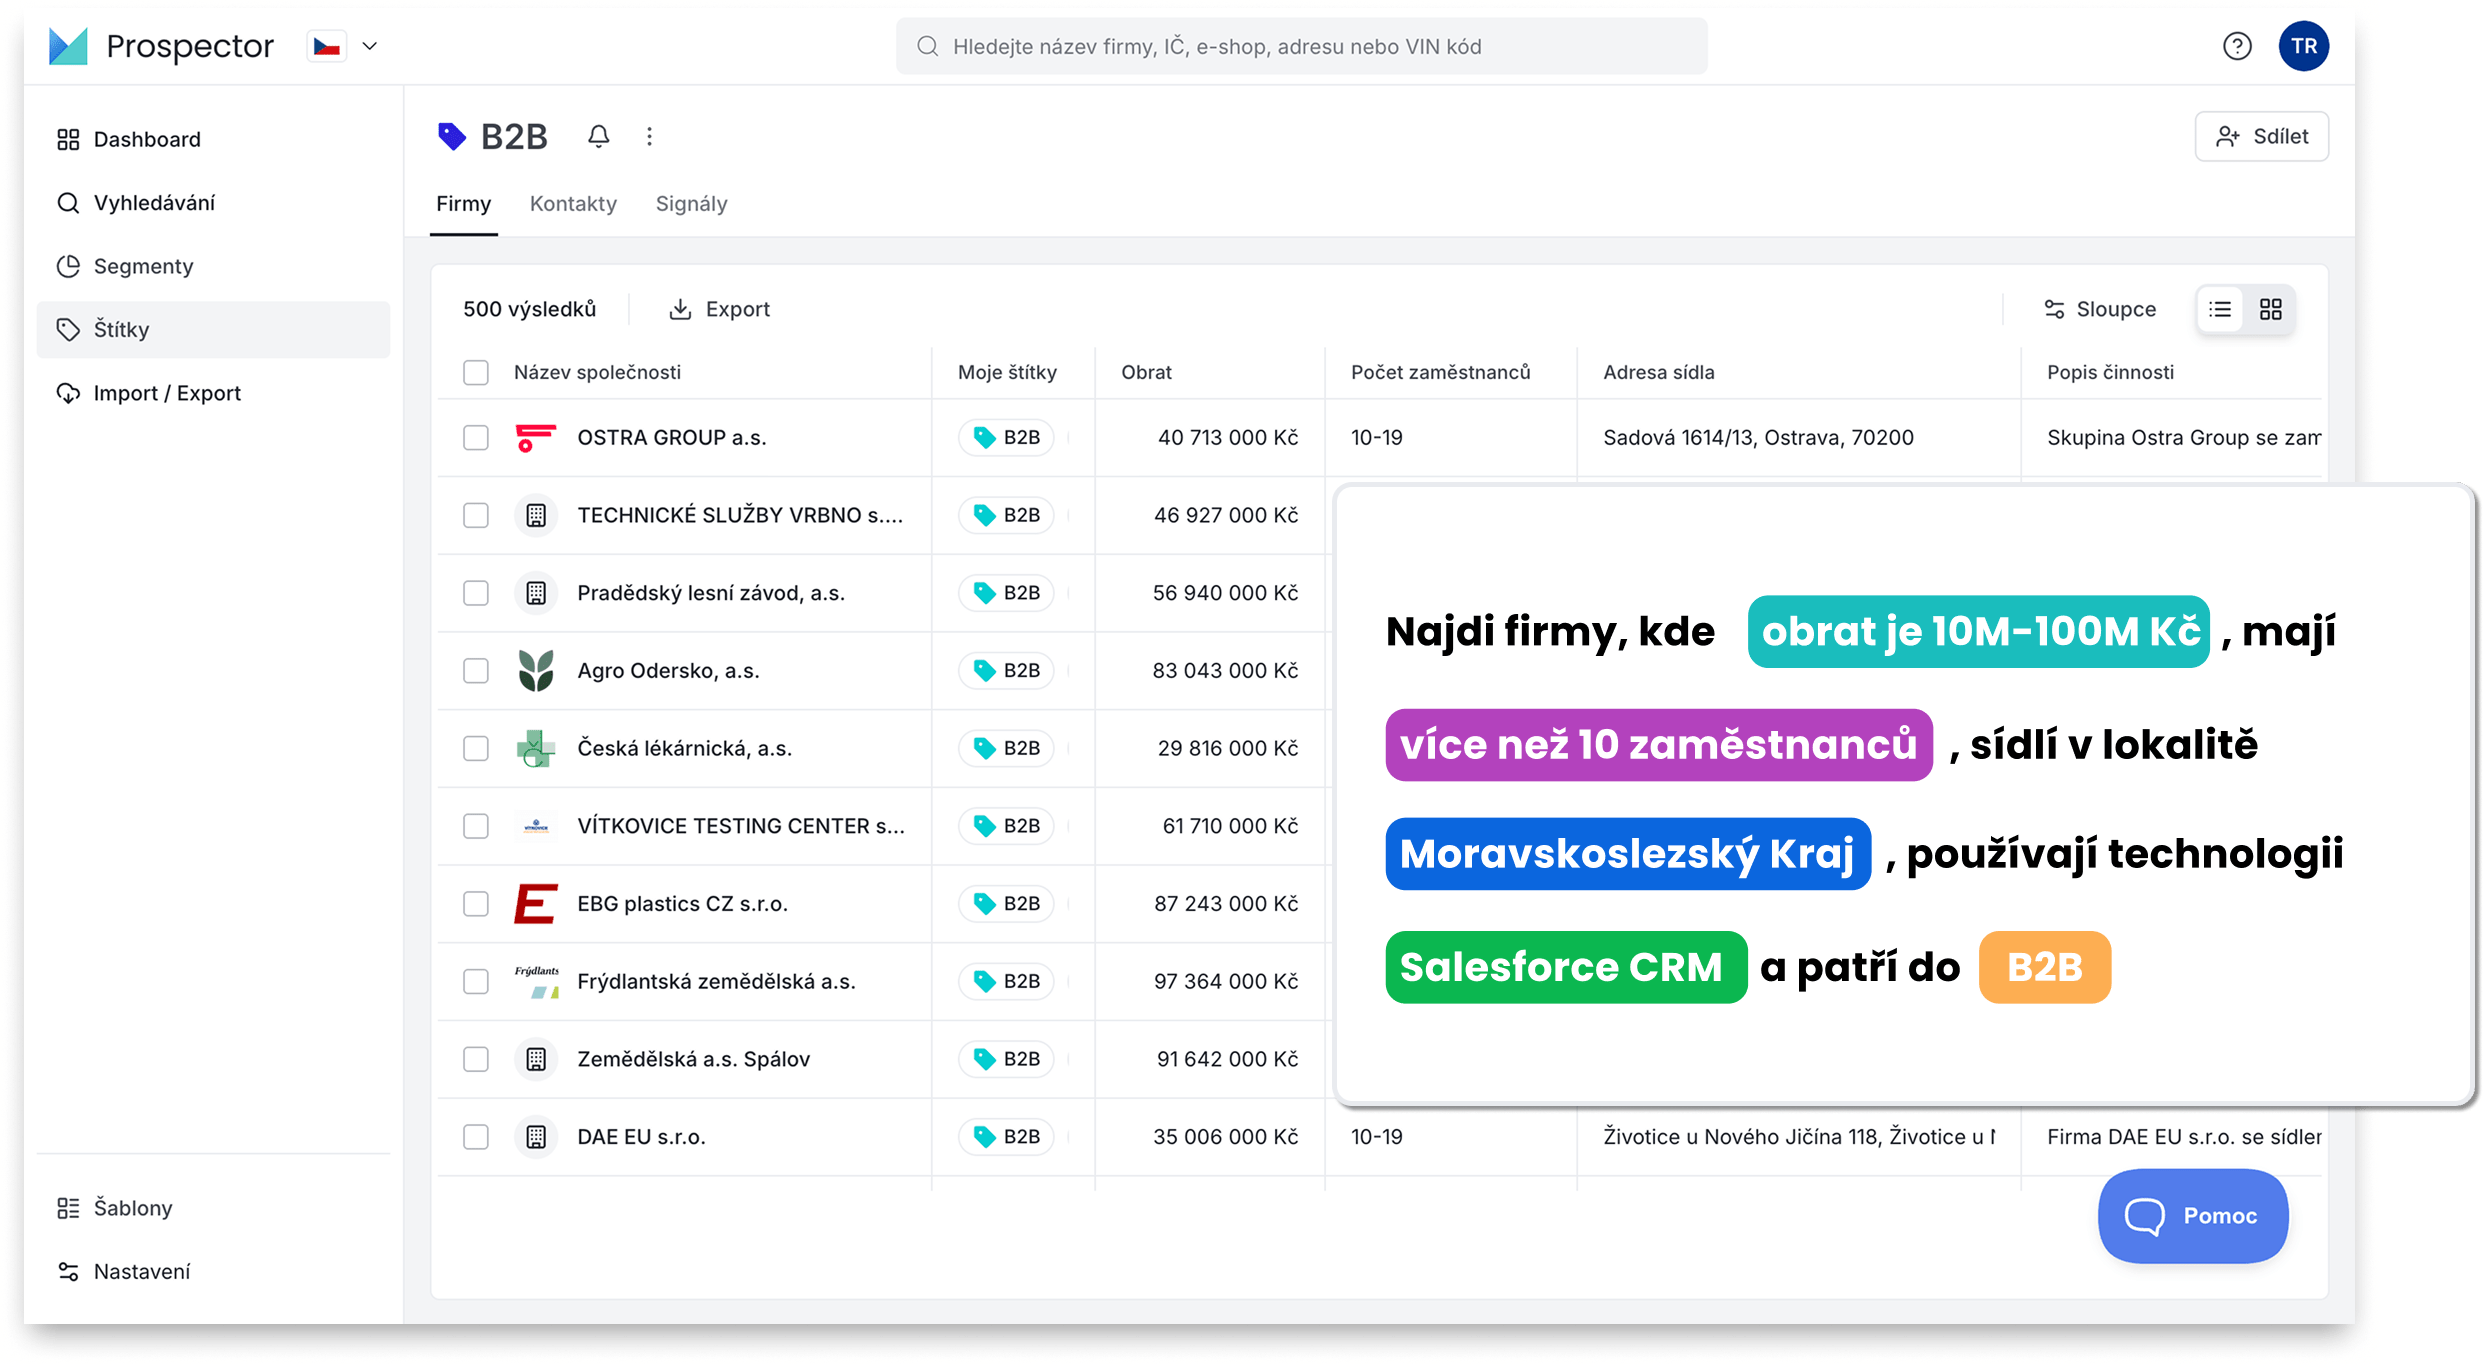
Task: Open Segmenty in the sidebar
Action: click(x=213, y=266)
